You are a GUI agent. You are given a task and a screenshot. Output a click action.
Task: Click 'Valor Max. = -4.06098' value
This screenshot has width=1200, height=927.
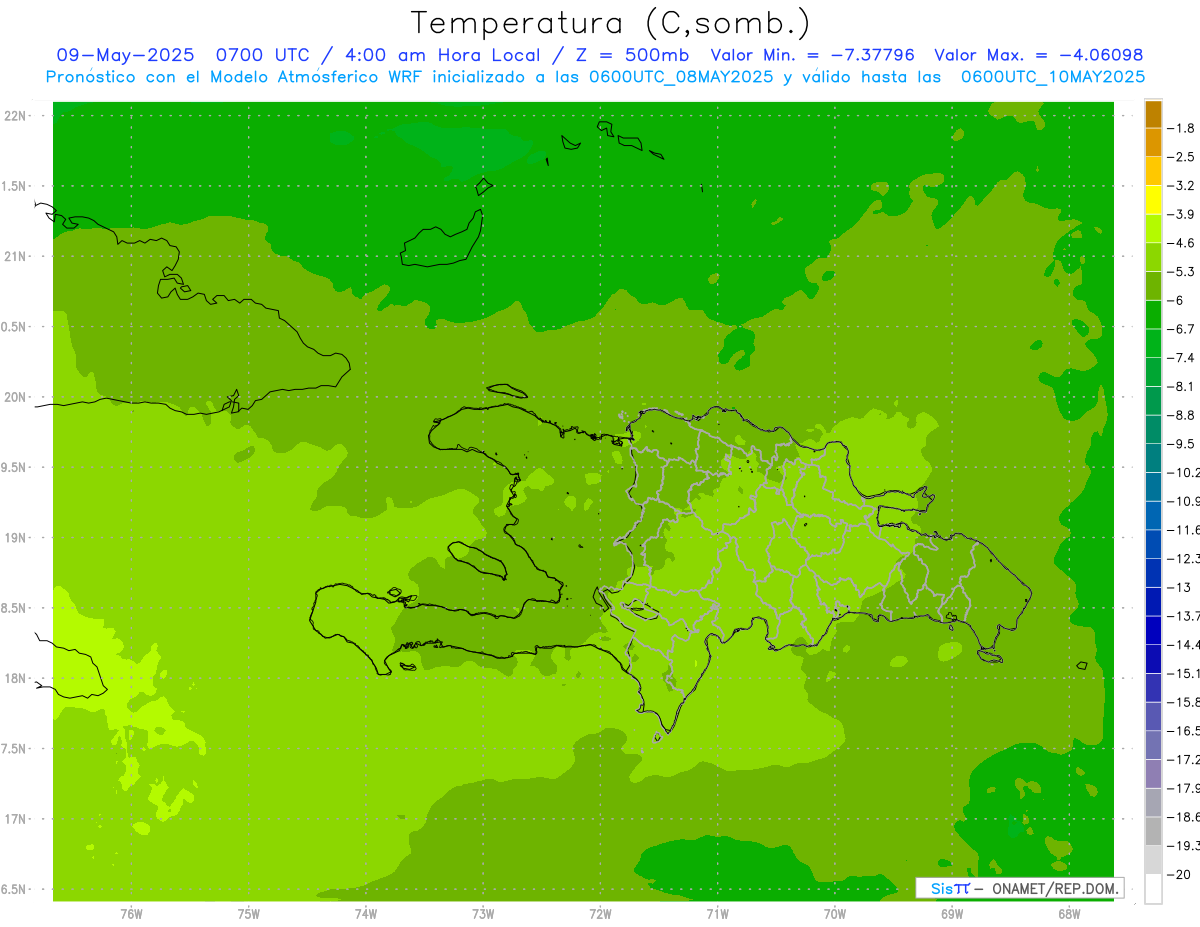(x=1038, y=55)
